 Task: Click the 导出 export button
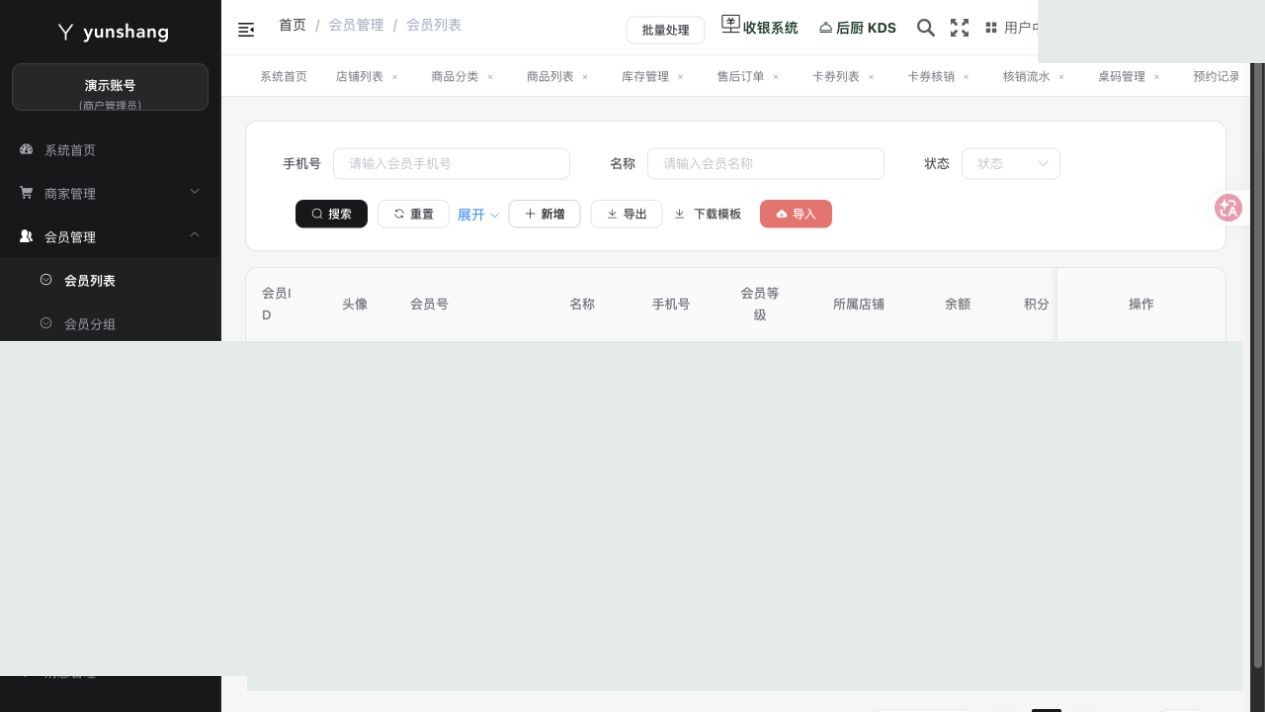[626, 214]
